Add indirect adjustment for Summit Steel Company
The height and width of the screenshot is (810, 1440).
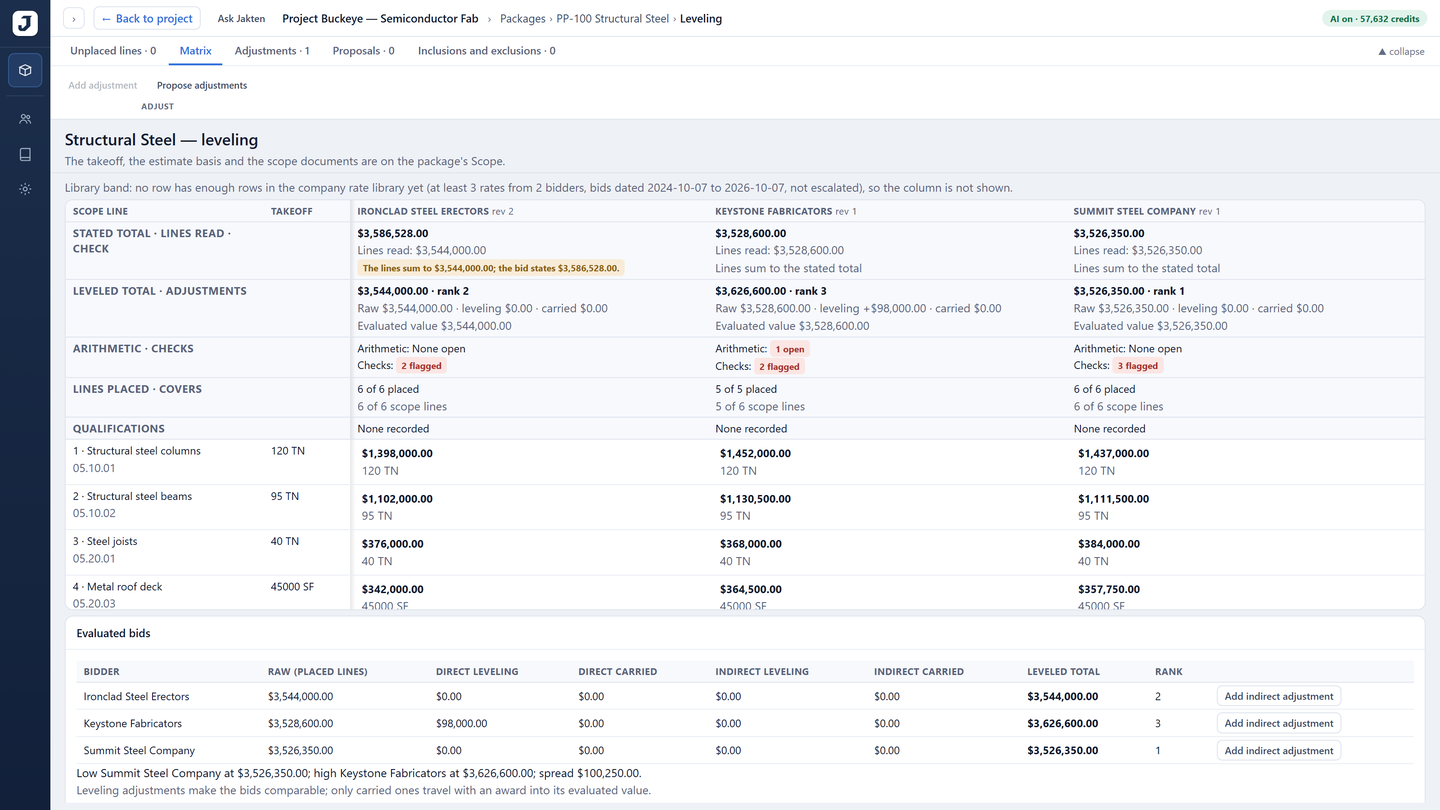(x=1279, y=750)
